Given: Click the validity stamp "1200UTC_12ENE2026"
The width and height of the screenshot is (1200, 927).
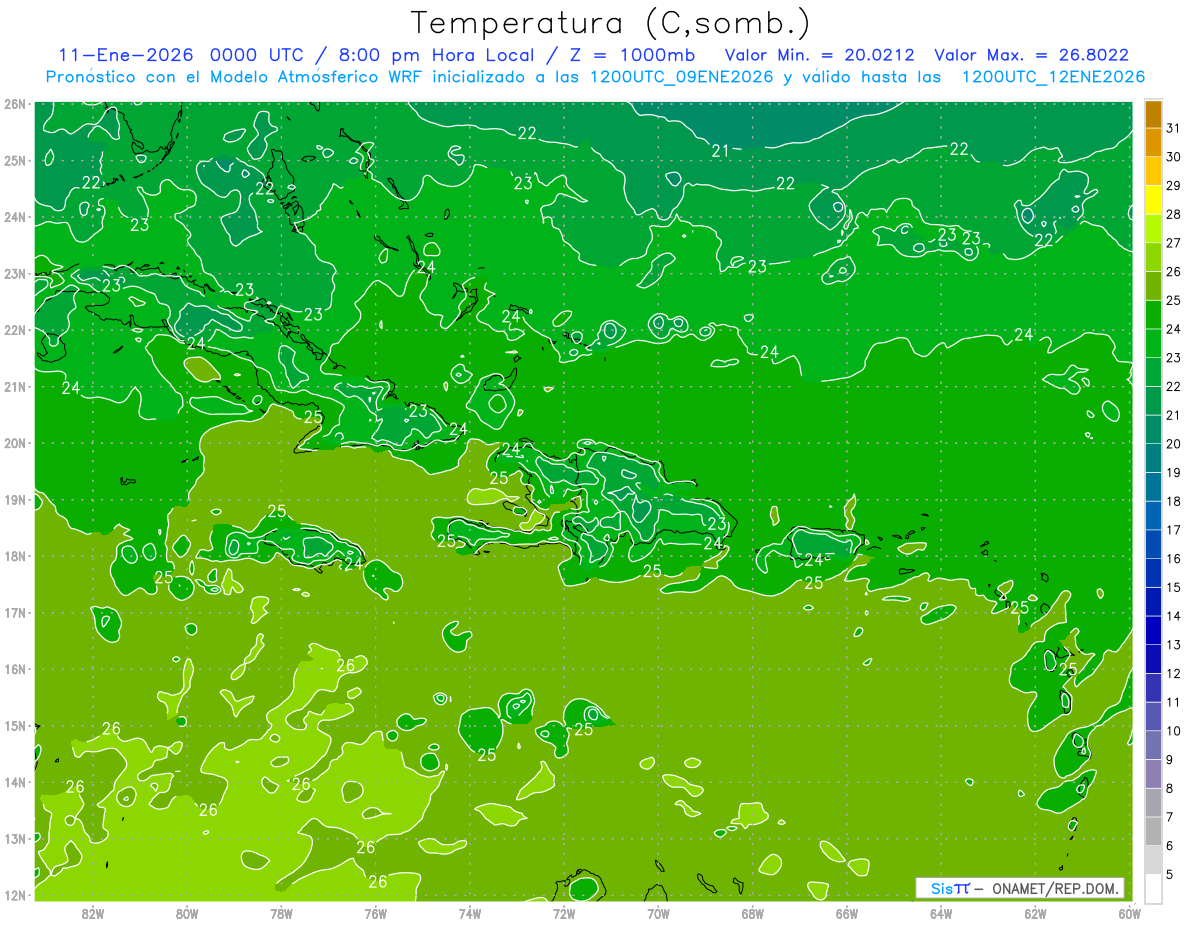Looking at the screenshot, I should point(1053,77).
